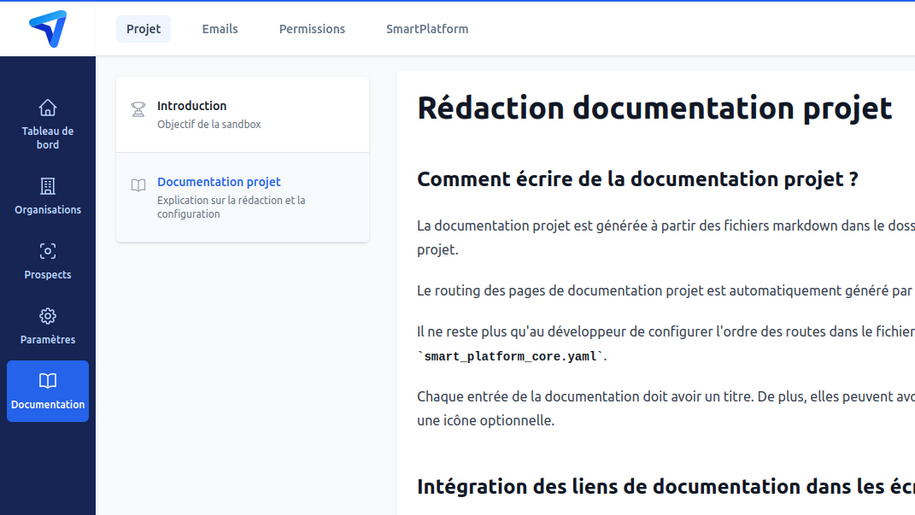Image resolution: width=915 pixels, height=515 pixels.
Task: Click the Organisations sidebar label
Action: click(x=48, y=210)
